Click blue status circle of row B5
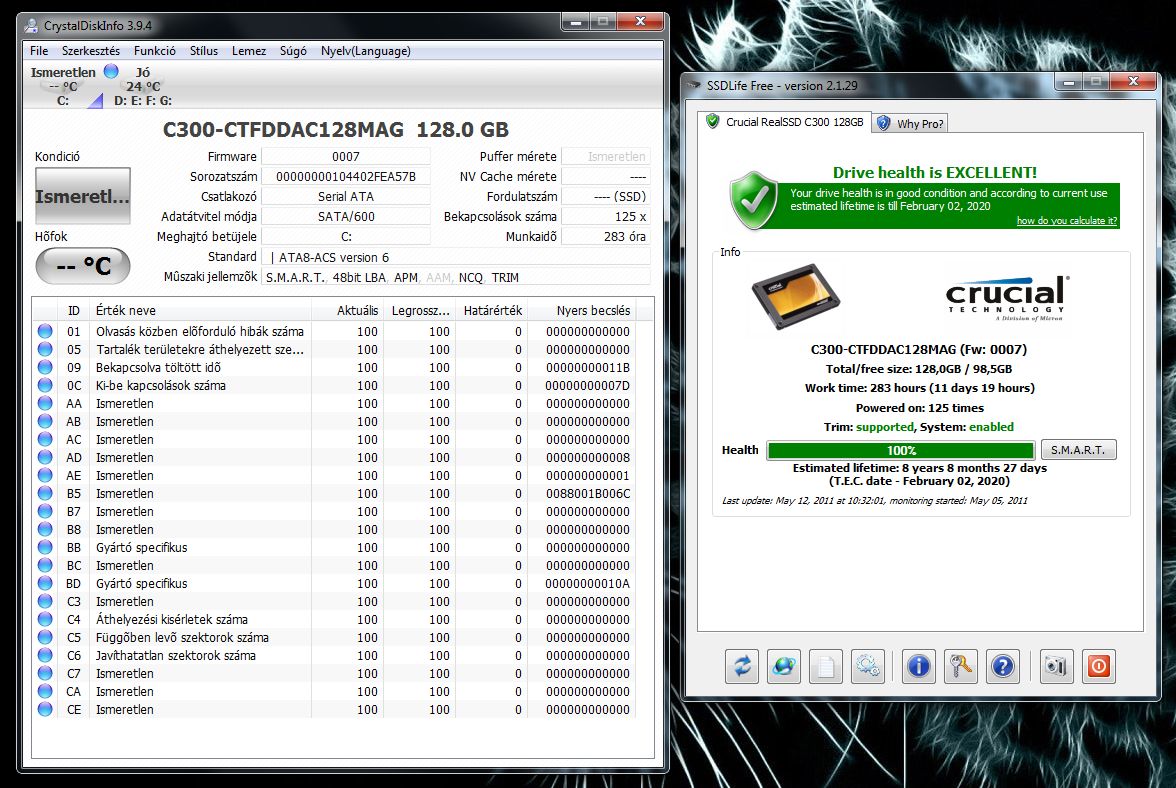1176x788 pixels. 45,493
